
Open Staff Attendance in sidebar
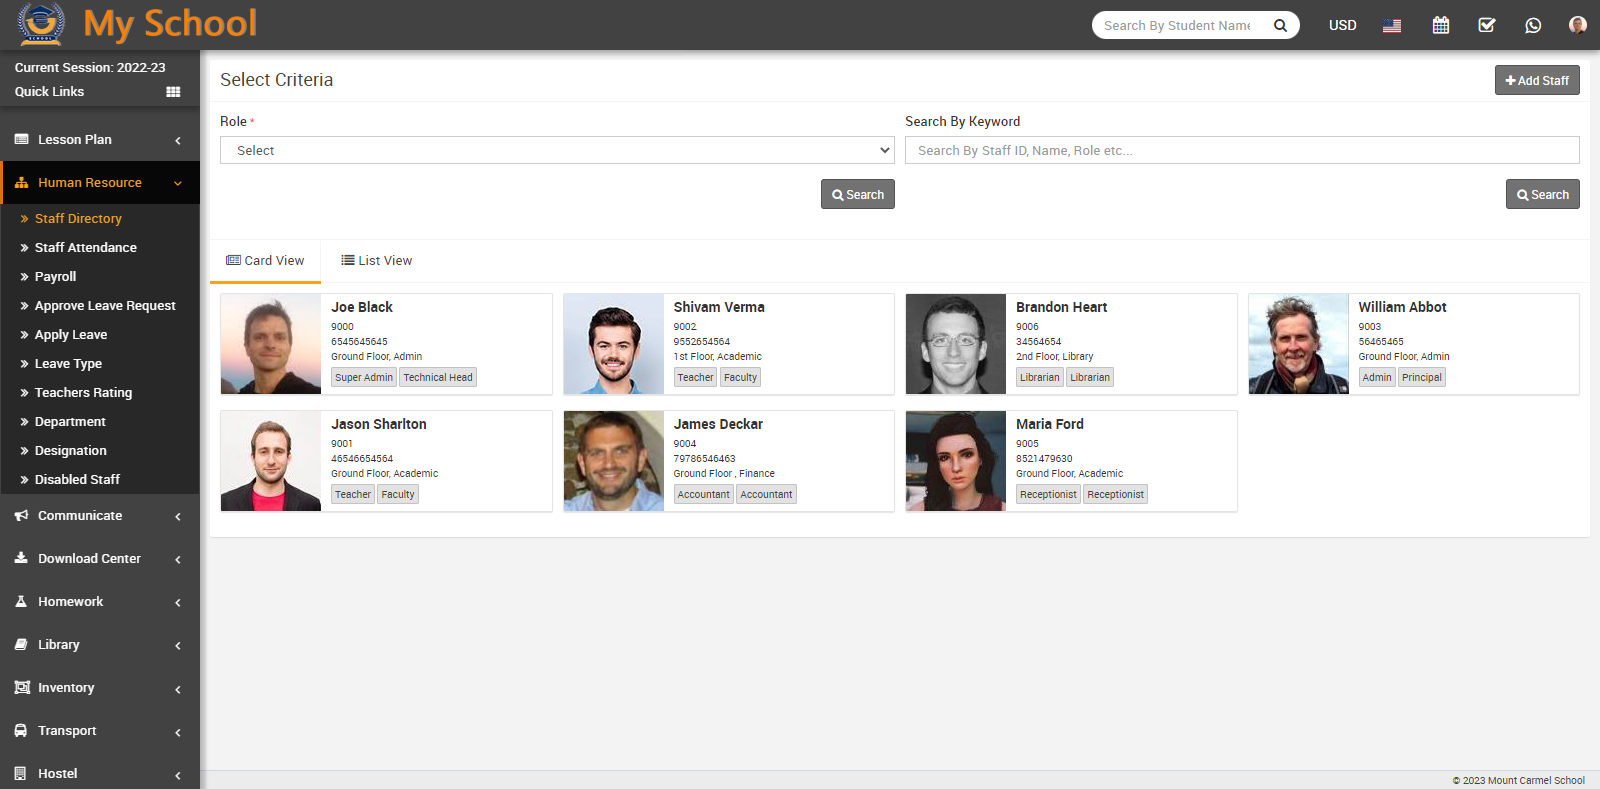point(86,248)
